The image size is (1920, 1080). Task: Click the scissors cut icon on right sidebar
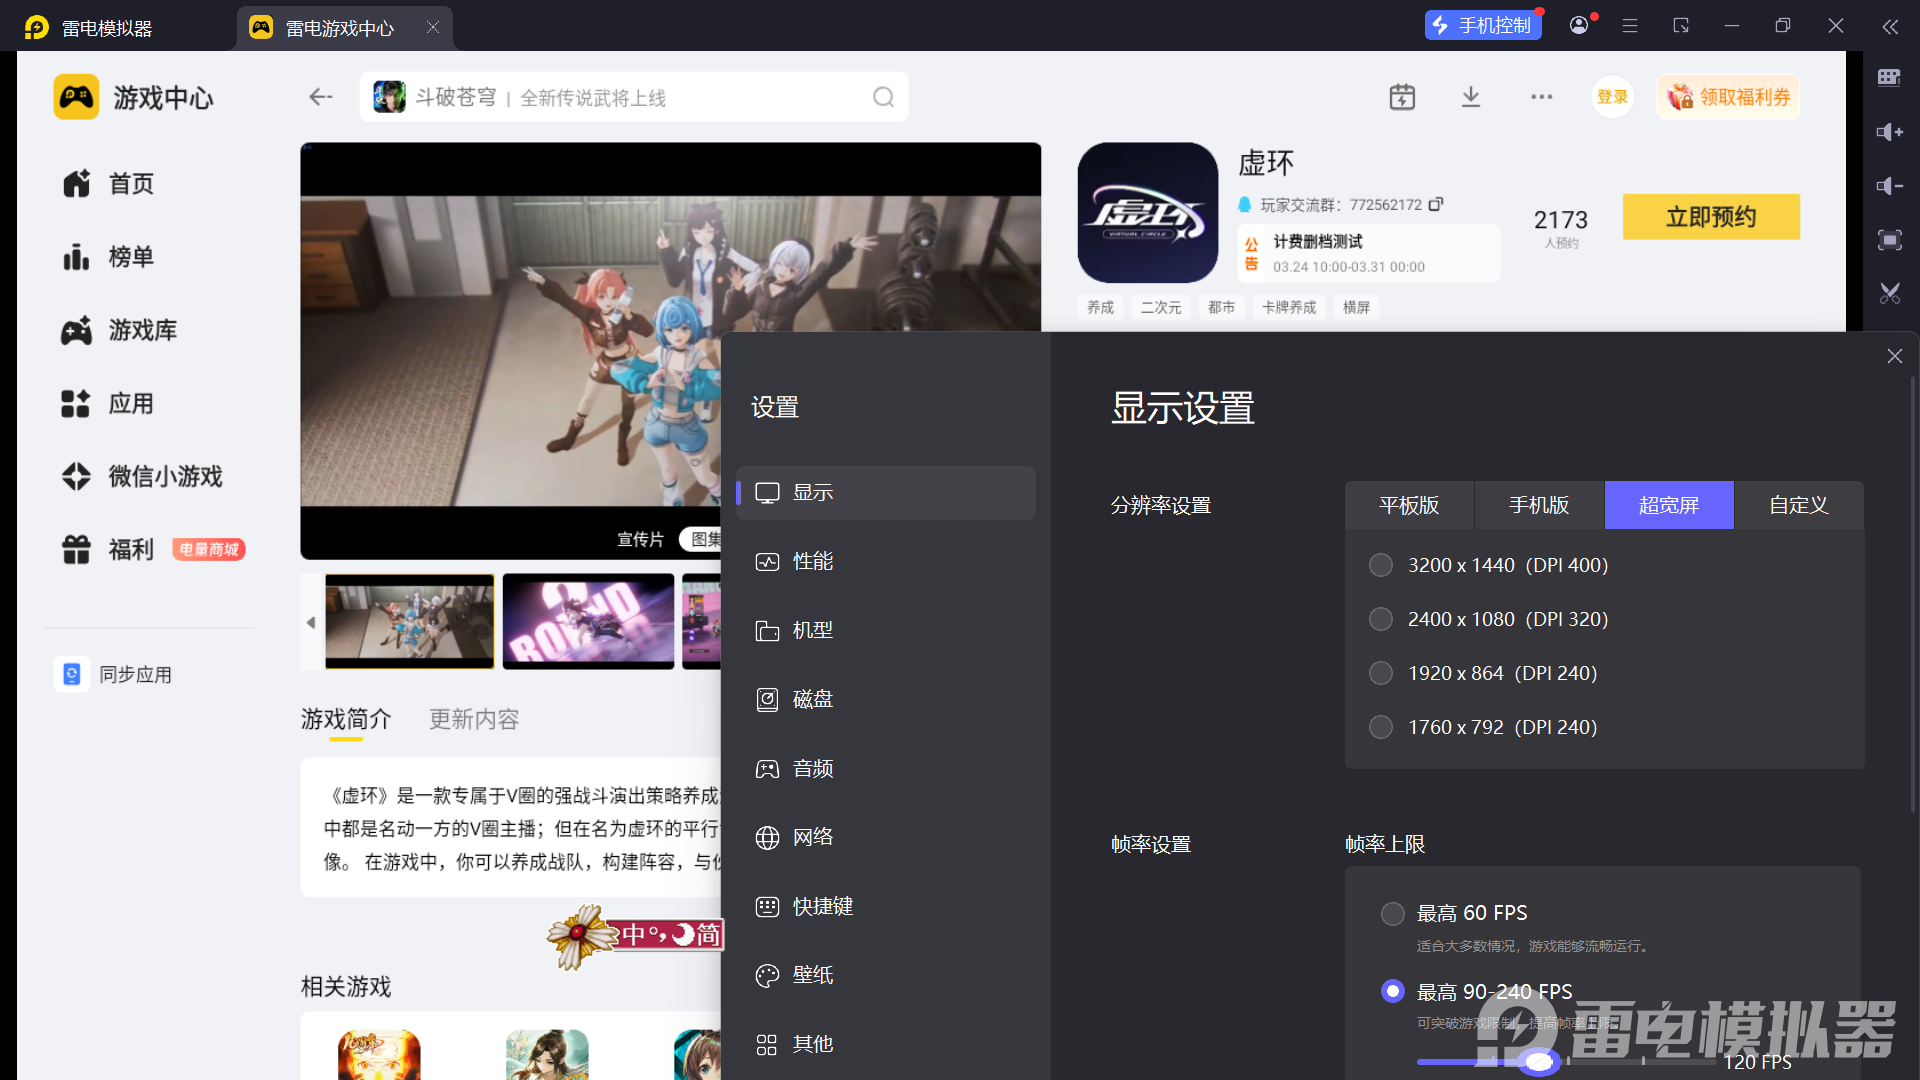(1890, 293)
